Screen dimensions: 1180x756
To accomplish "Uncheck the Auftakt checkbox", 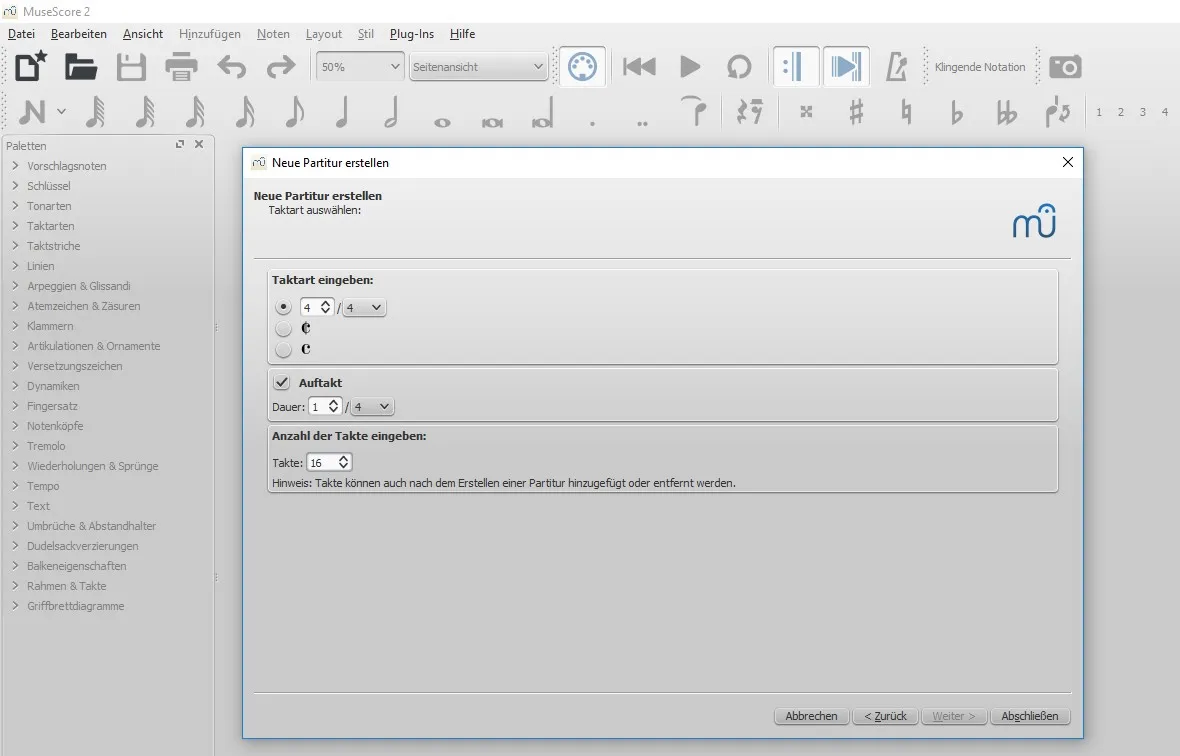I will pyautogui.click(x=281, y=382).
